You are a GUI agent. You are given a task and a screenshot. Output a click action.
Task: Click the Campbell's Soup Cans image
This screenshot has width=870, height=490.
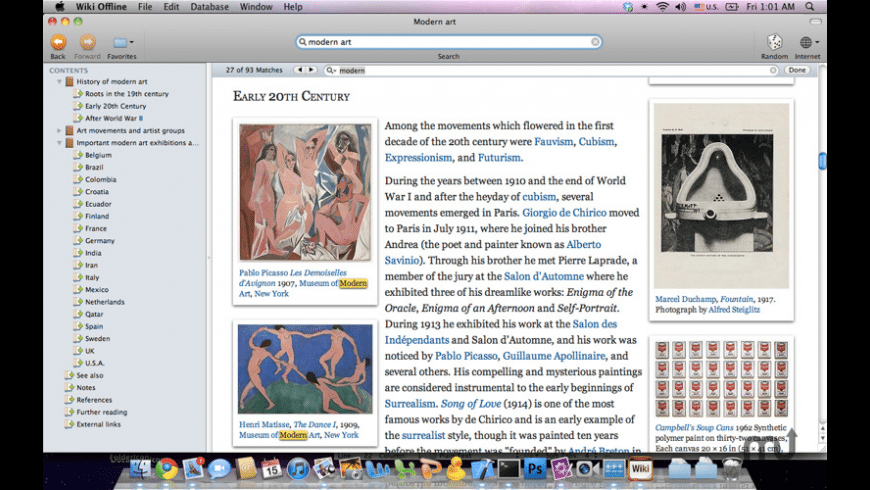coord(721,379)
